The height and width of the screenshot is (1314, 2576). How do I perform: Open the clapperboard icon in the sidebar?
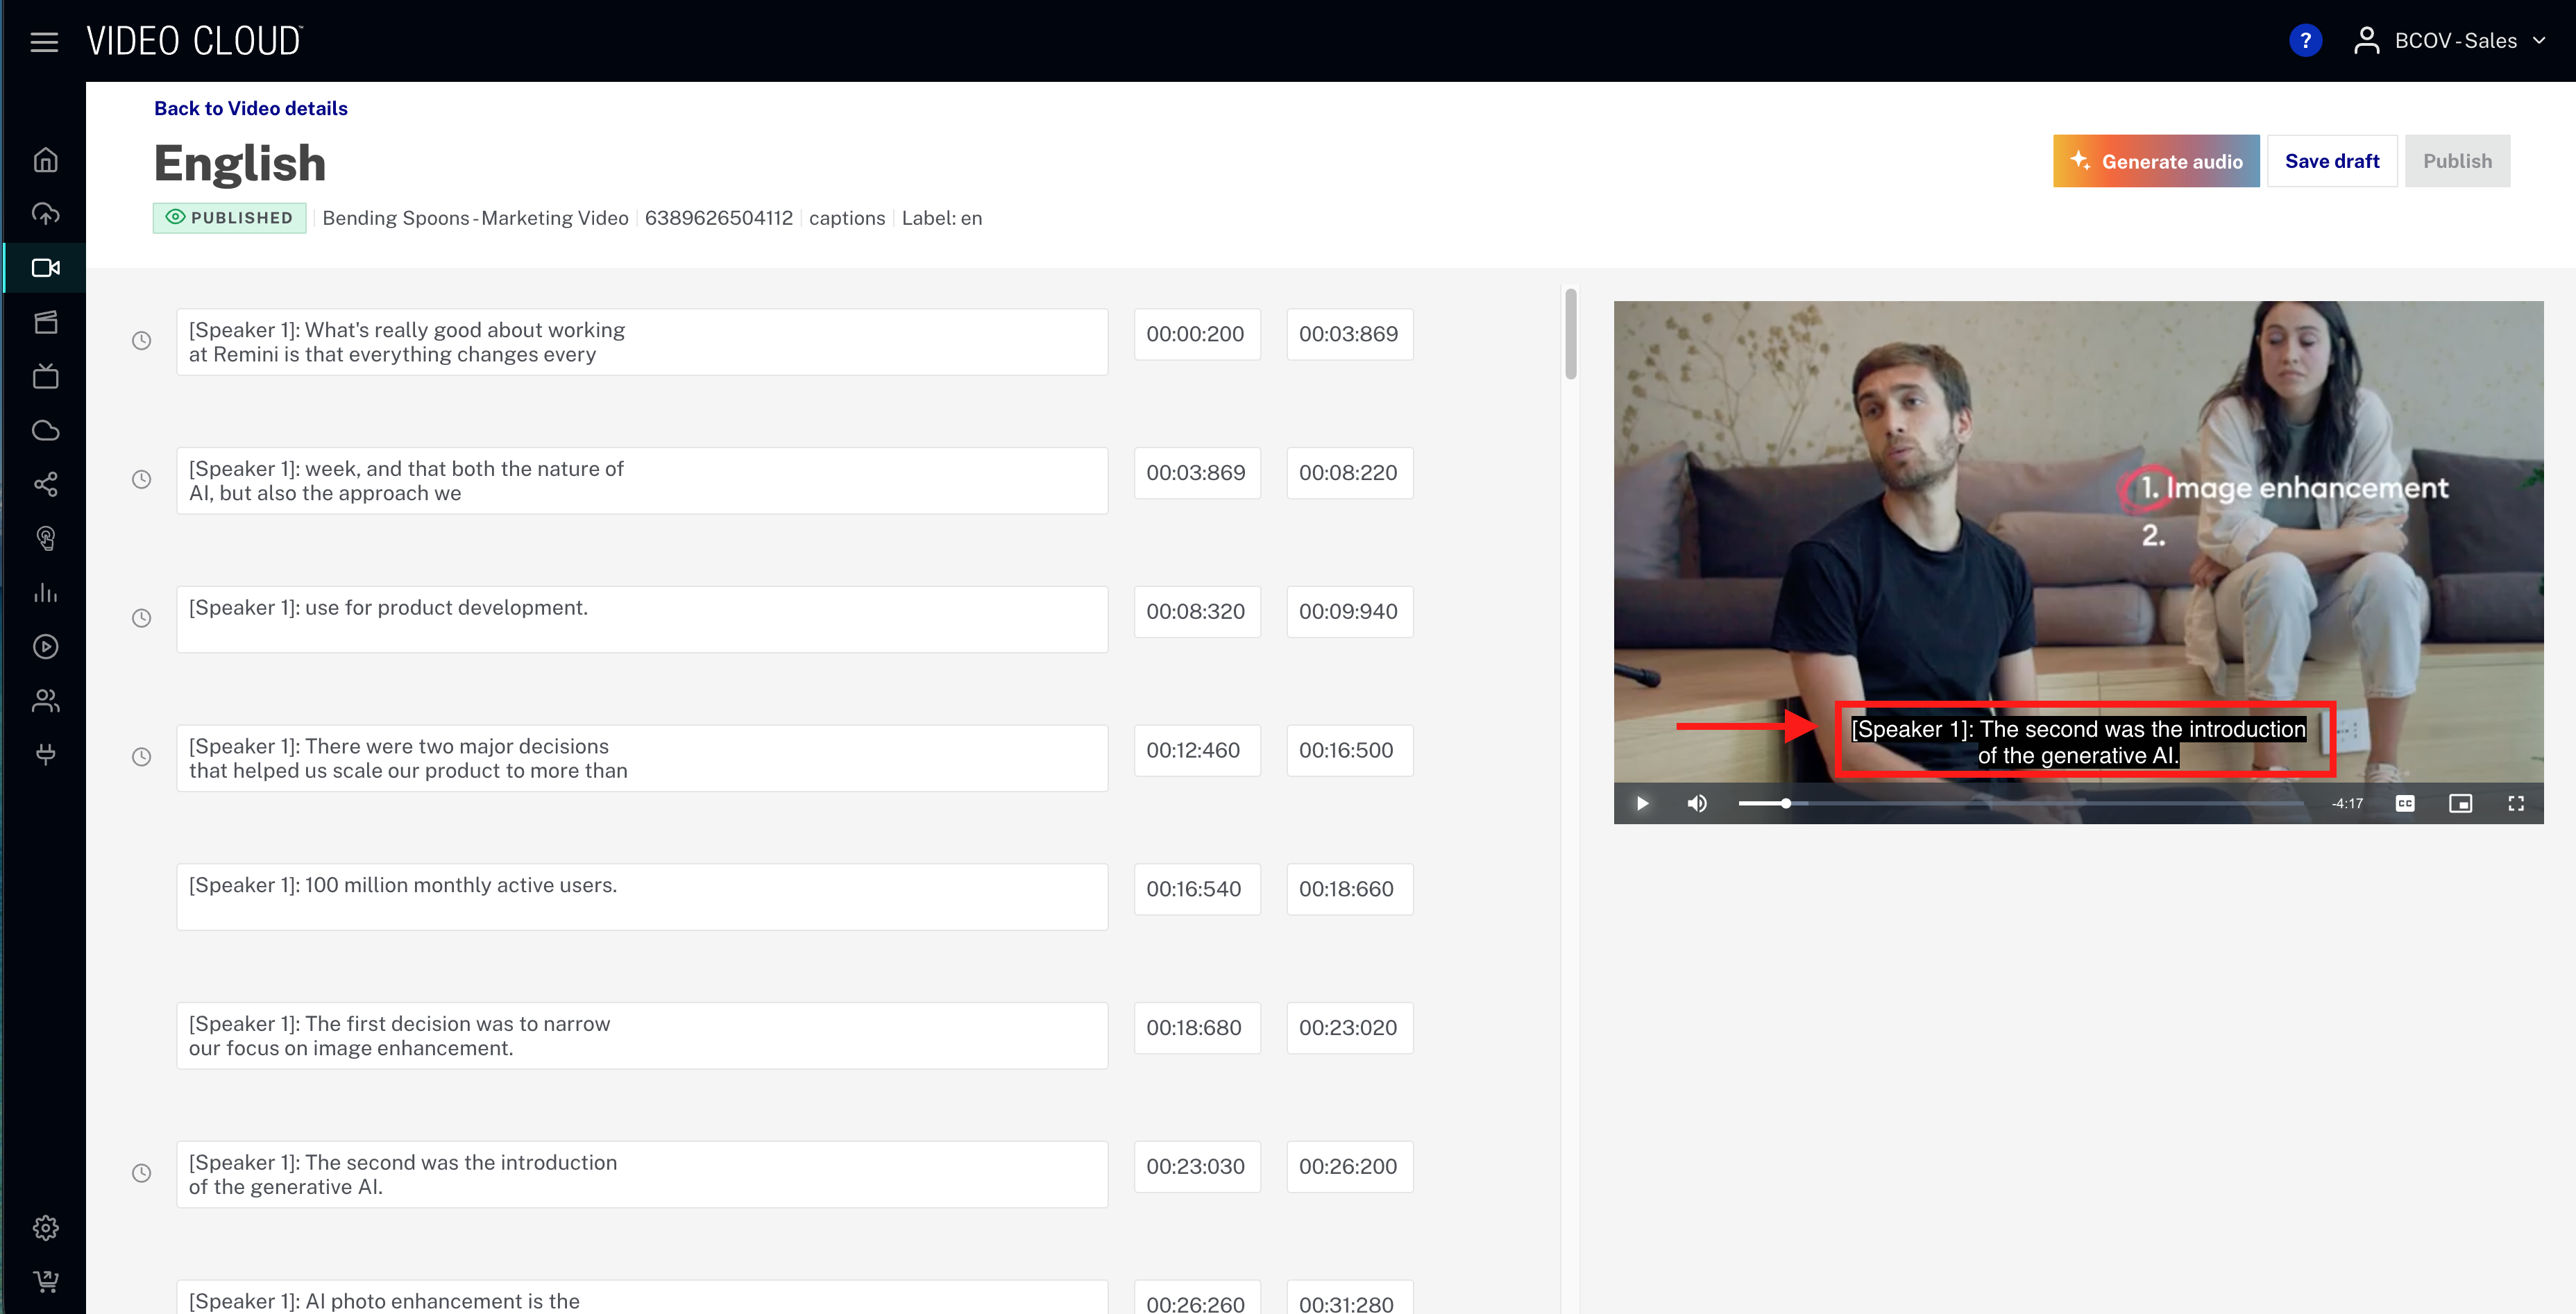coord(45,322)
